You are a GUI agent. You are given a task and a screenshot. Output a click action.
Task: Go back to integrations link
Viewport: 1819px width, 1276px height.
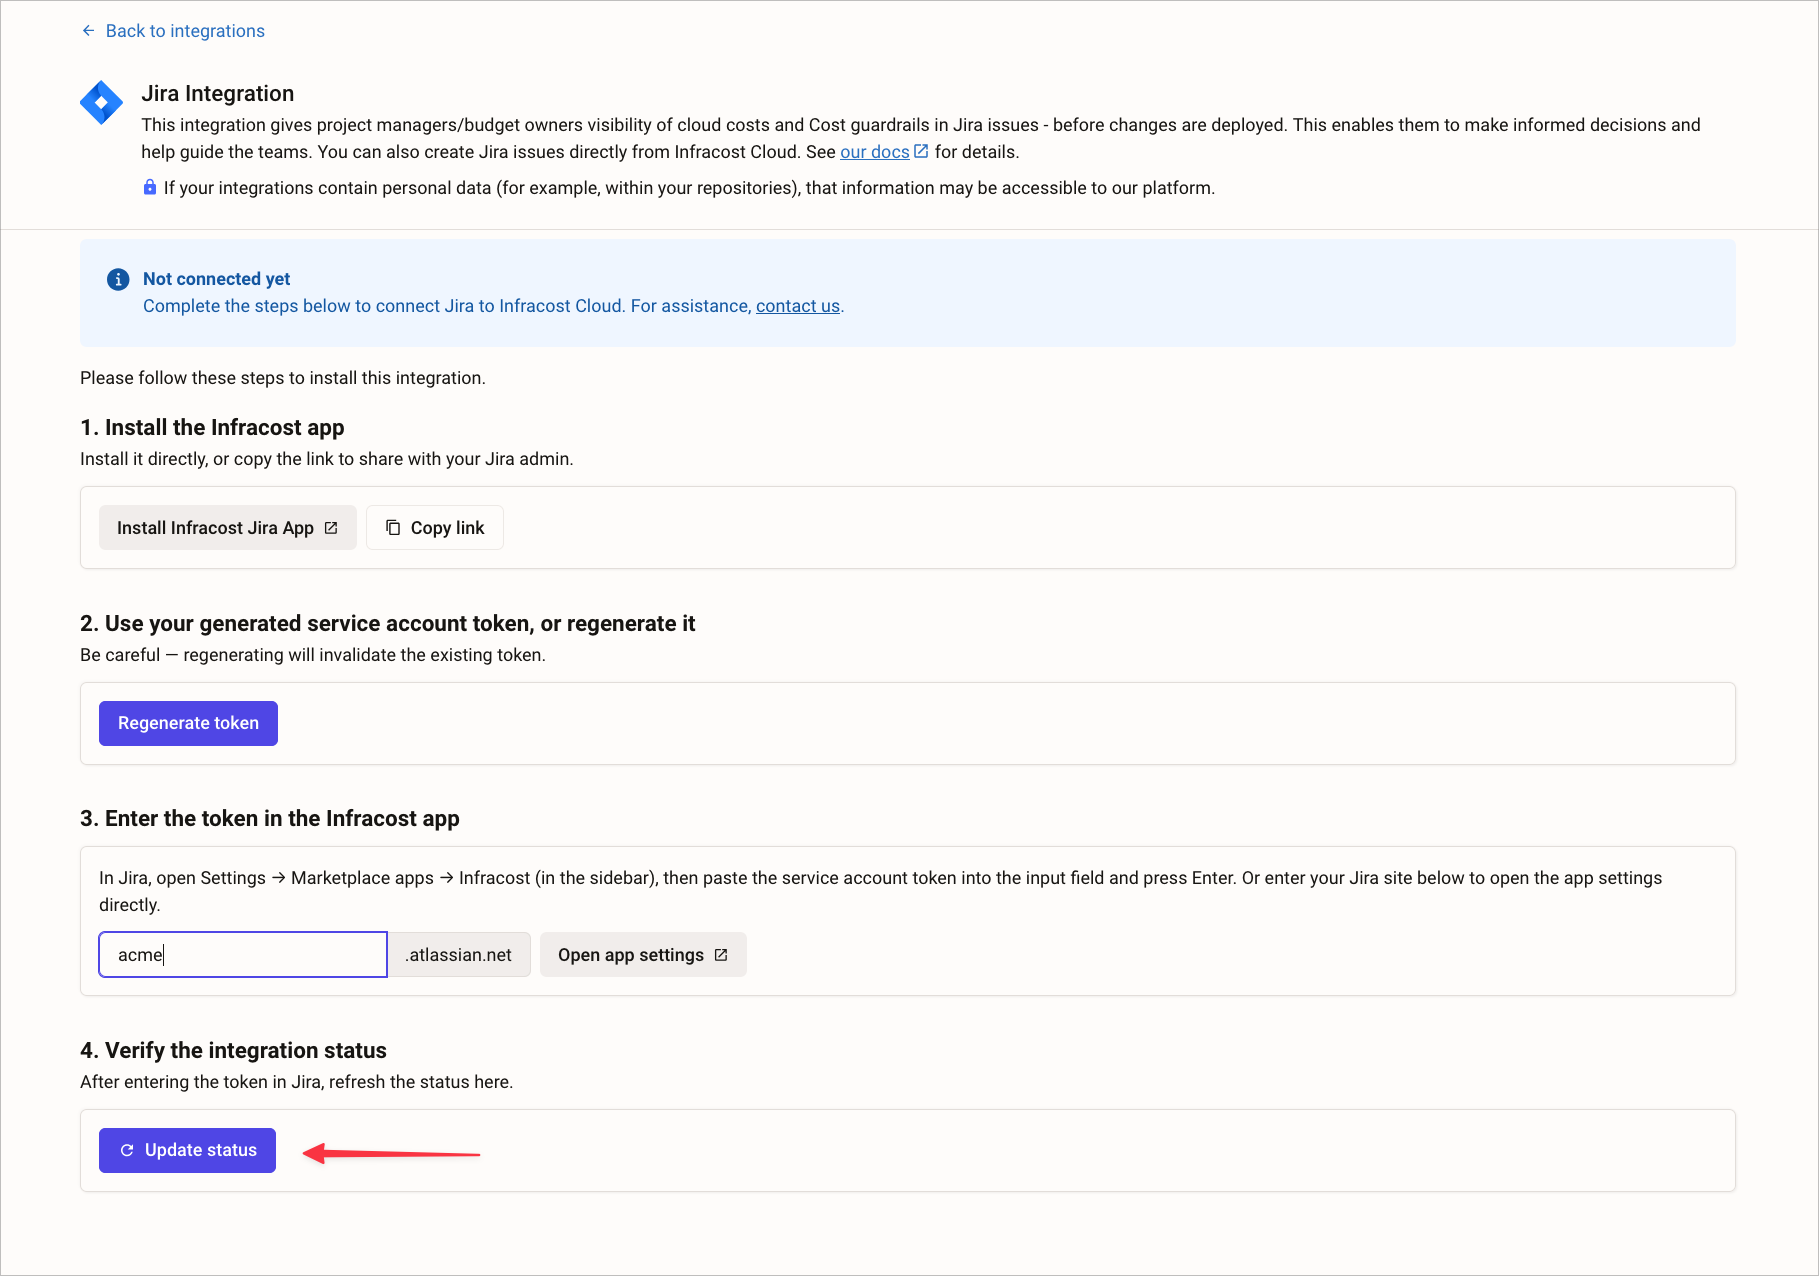tap(172, 31)
